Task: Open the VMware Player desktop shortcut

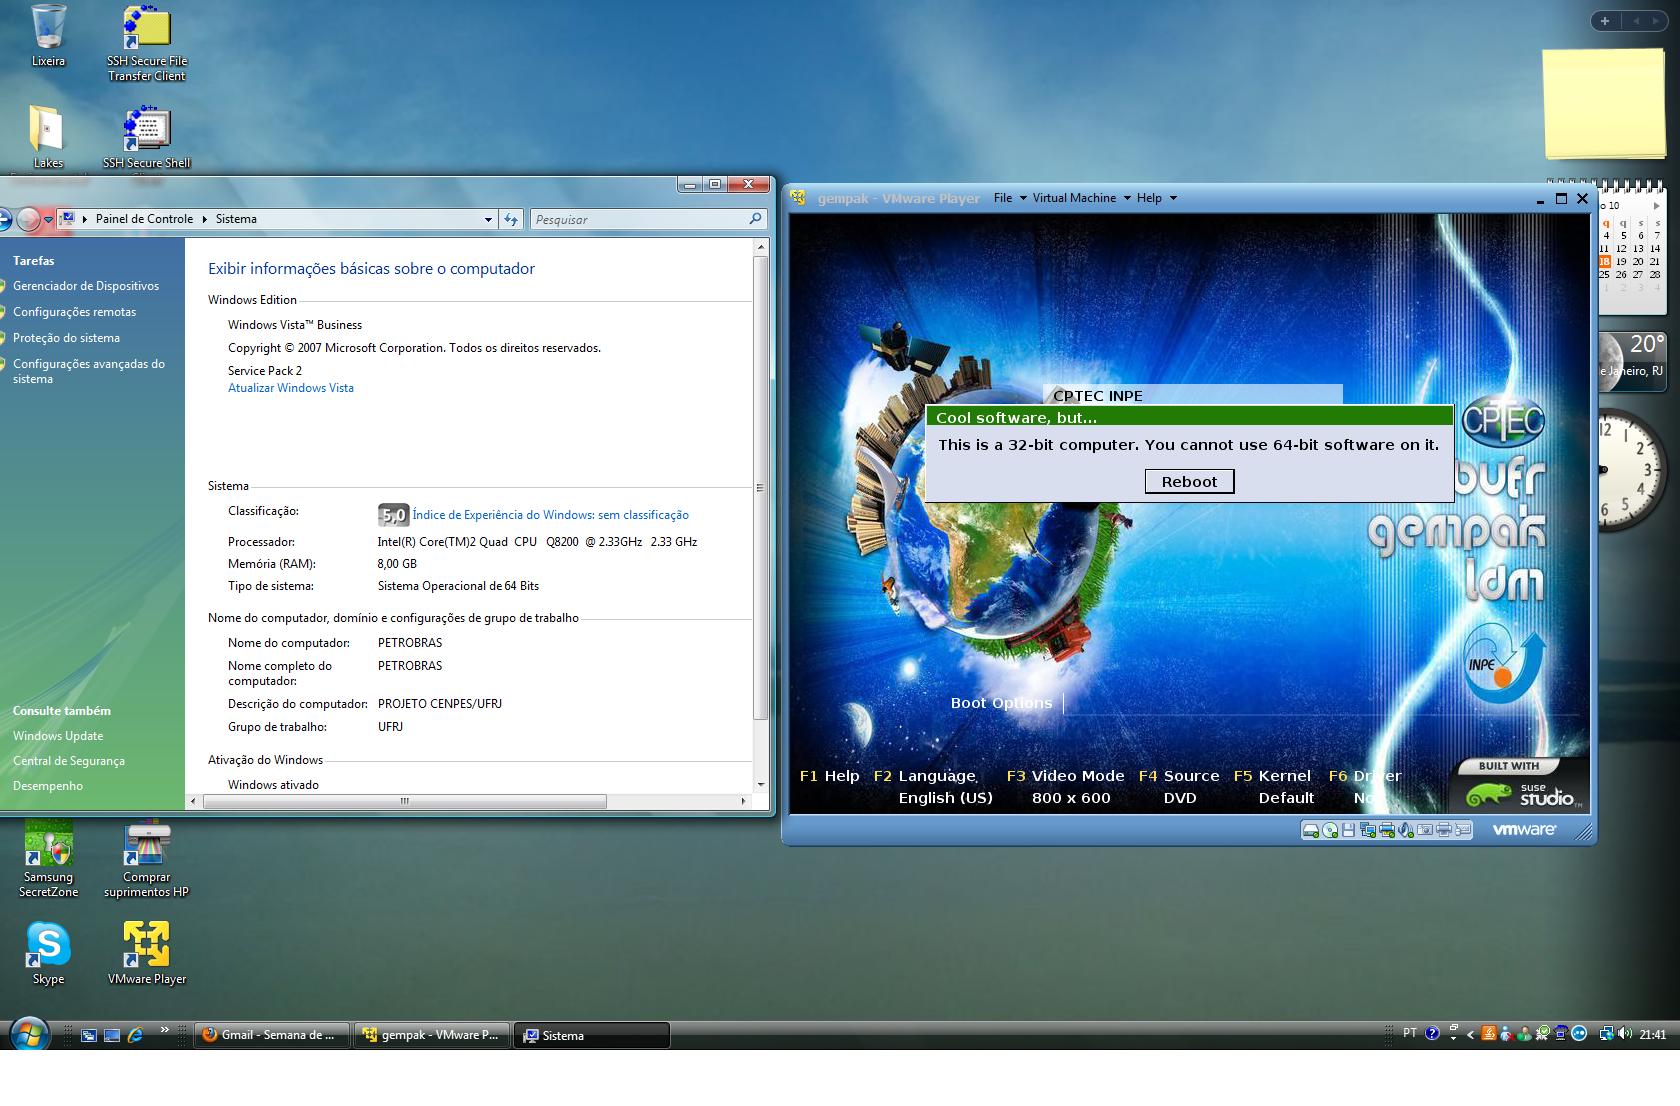Action: (146, 946)
